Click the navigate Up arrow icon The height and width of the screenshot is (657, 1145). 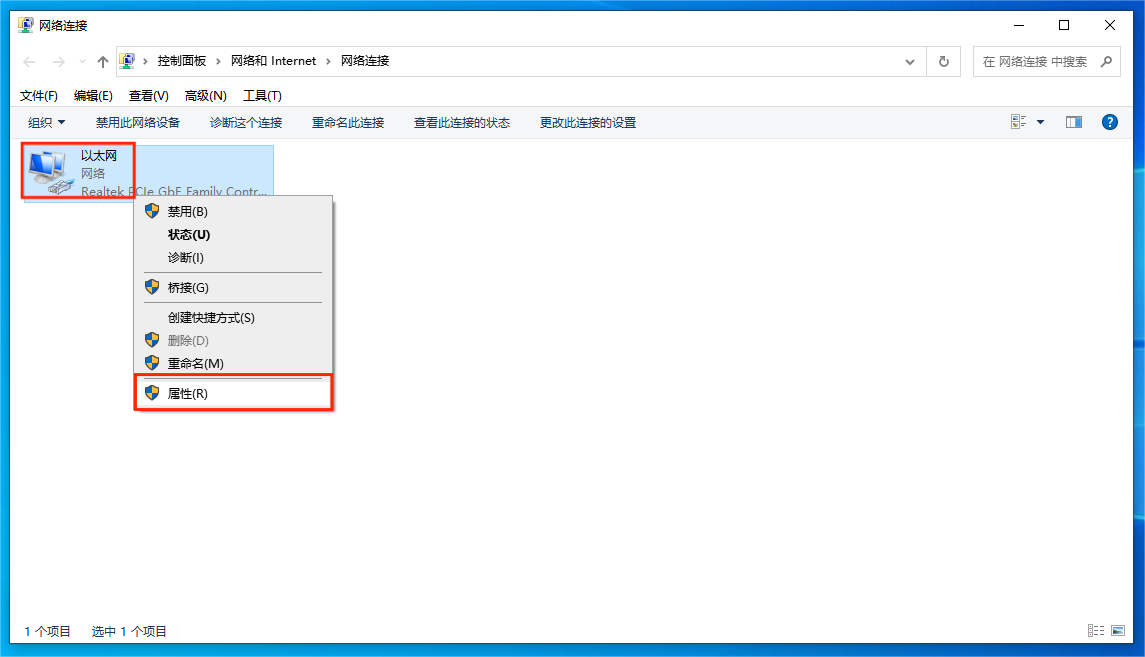coord(101,61)
